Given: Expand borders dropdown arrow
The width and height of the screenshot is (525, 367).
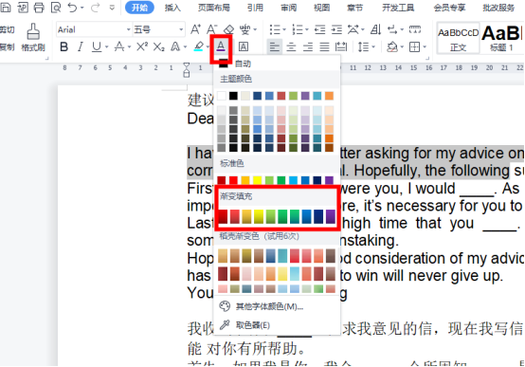Looking at the screenshot, I should point(425,47).
